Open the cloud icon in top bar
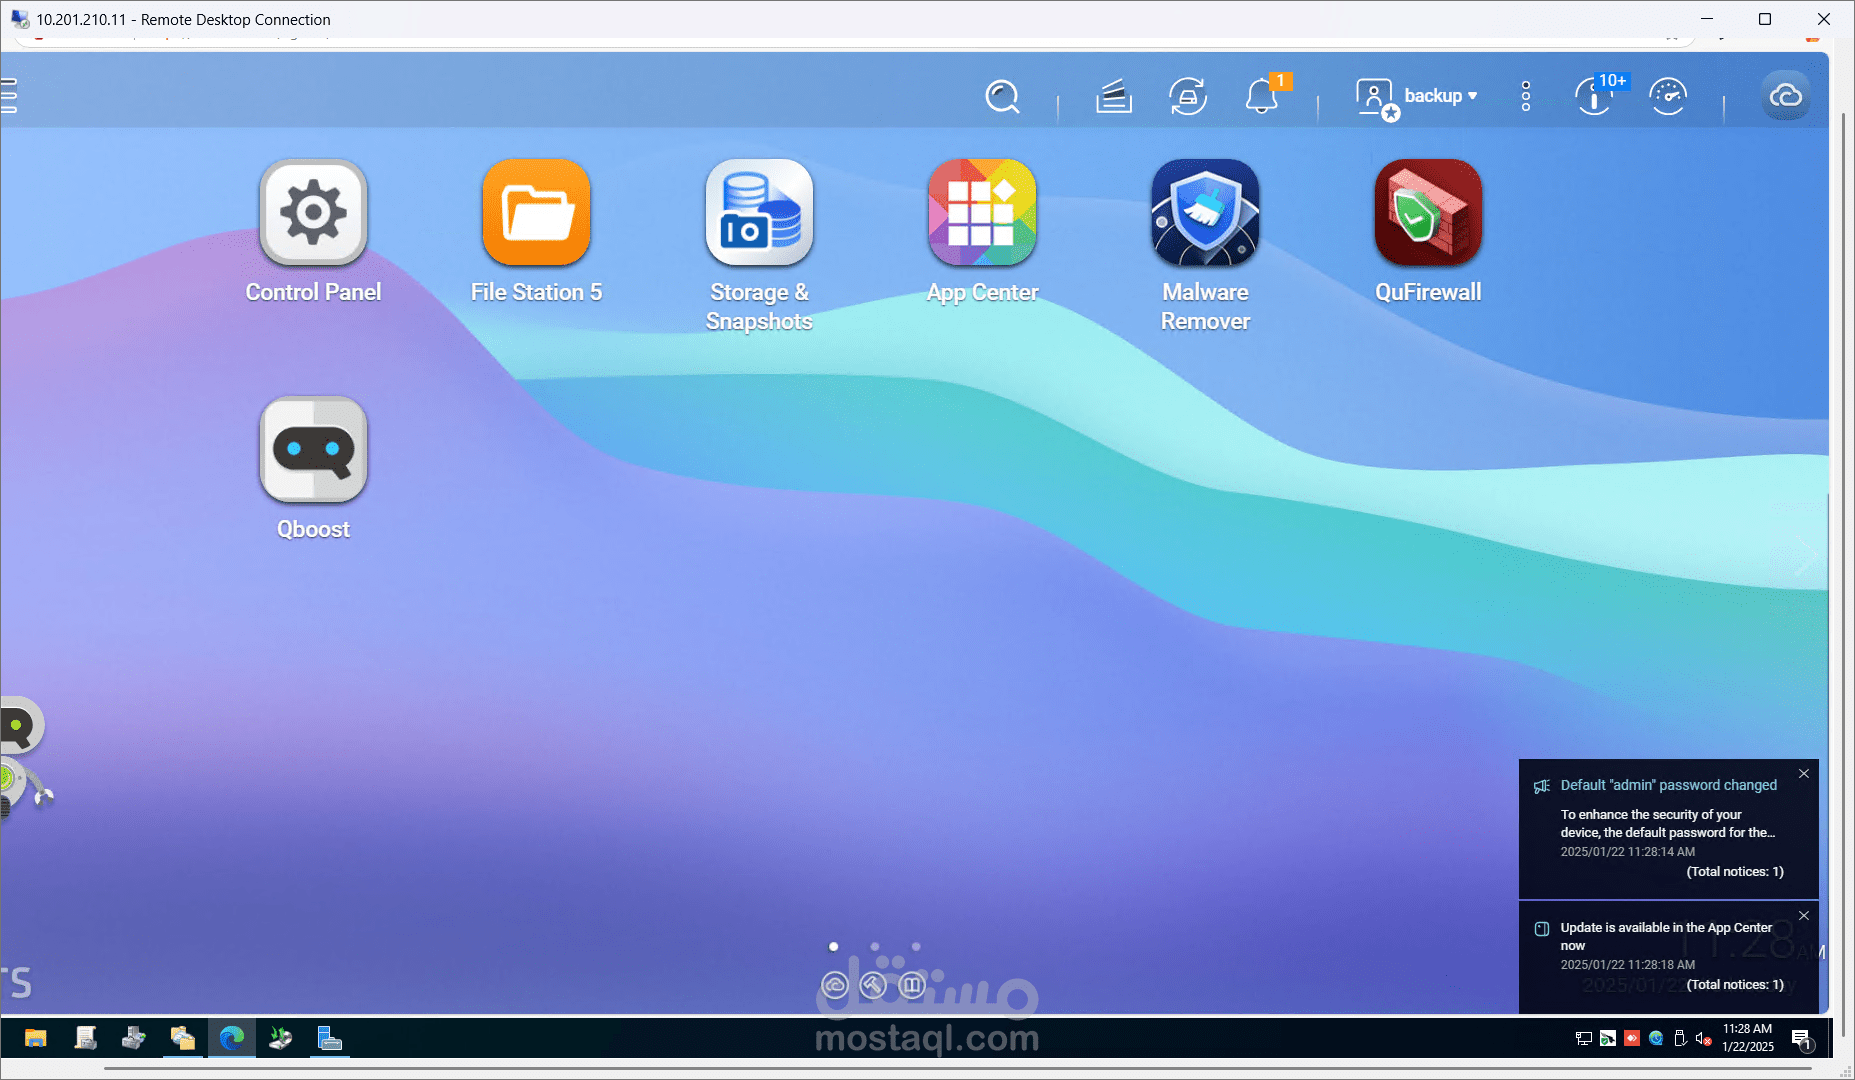Viewport: 1855px width, 1080px height. 1785,96
